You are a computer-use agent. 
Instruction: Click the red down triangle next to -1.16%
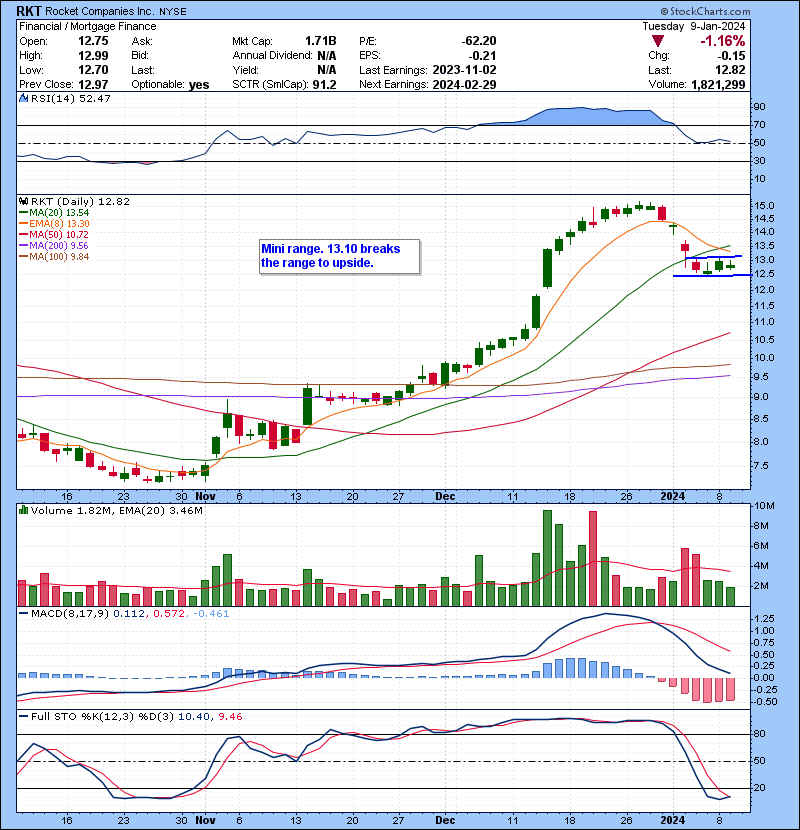(658, 41)
